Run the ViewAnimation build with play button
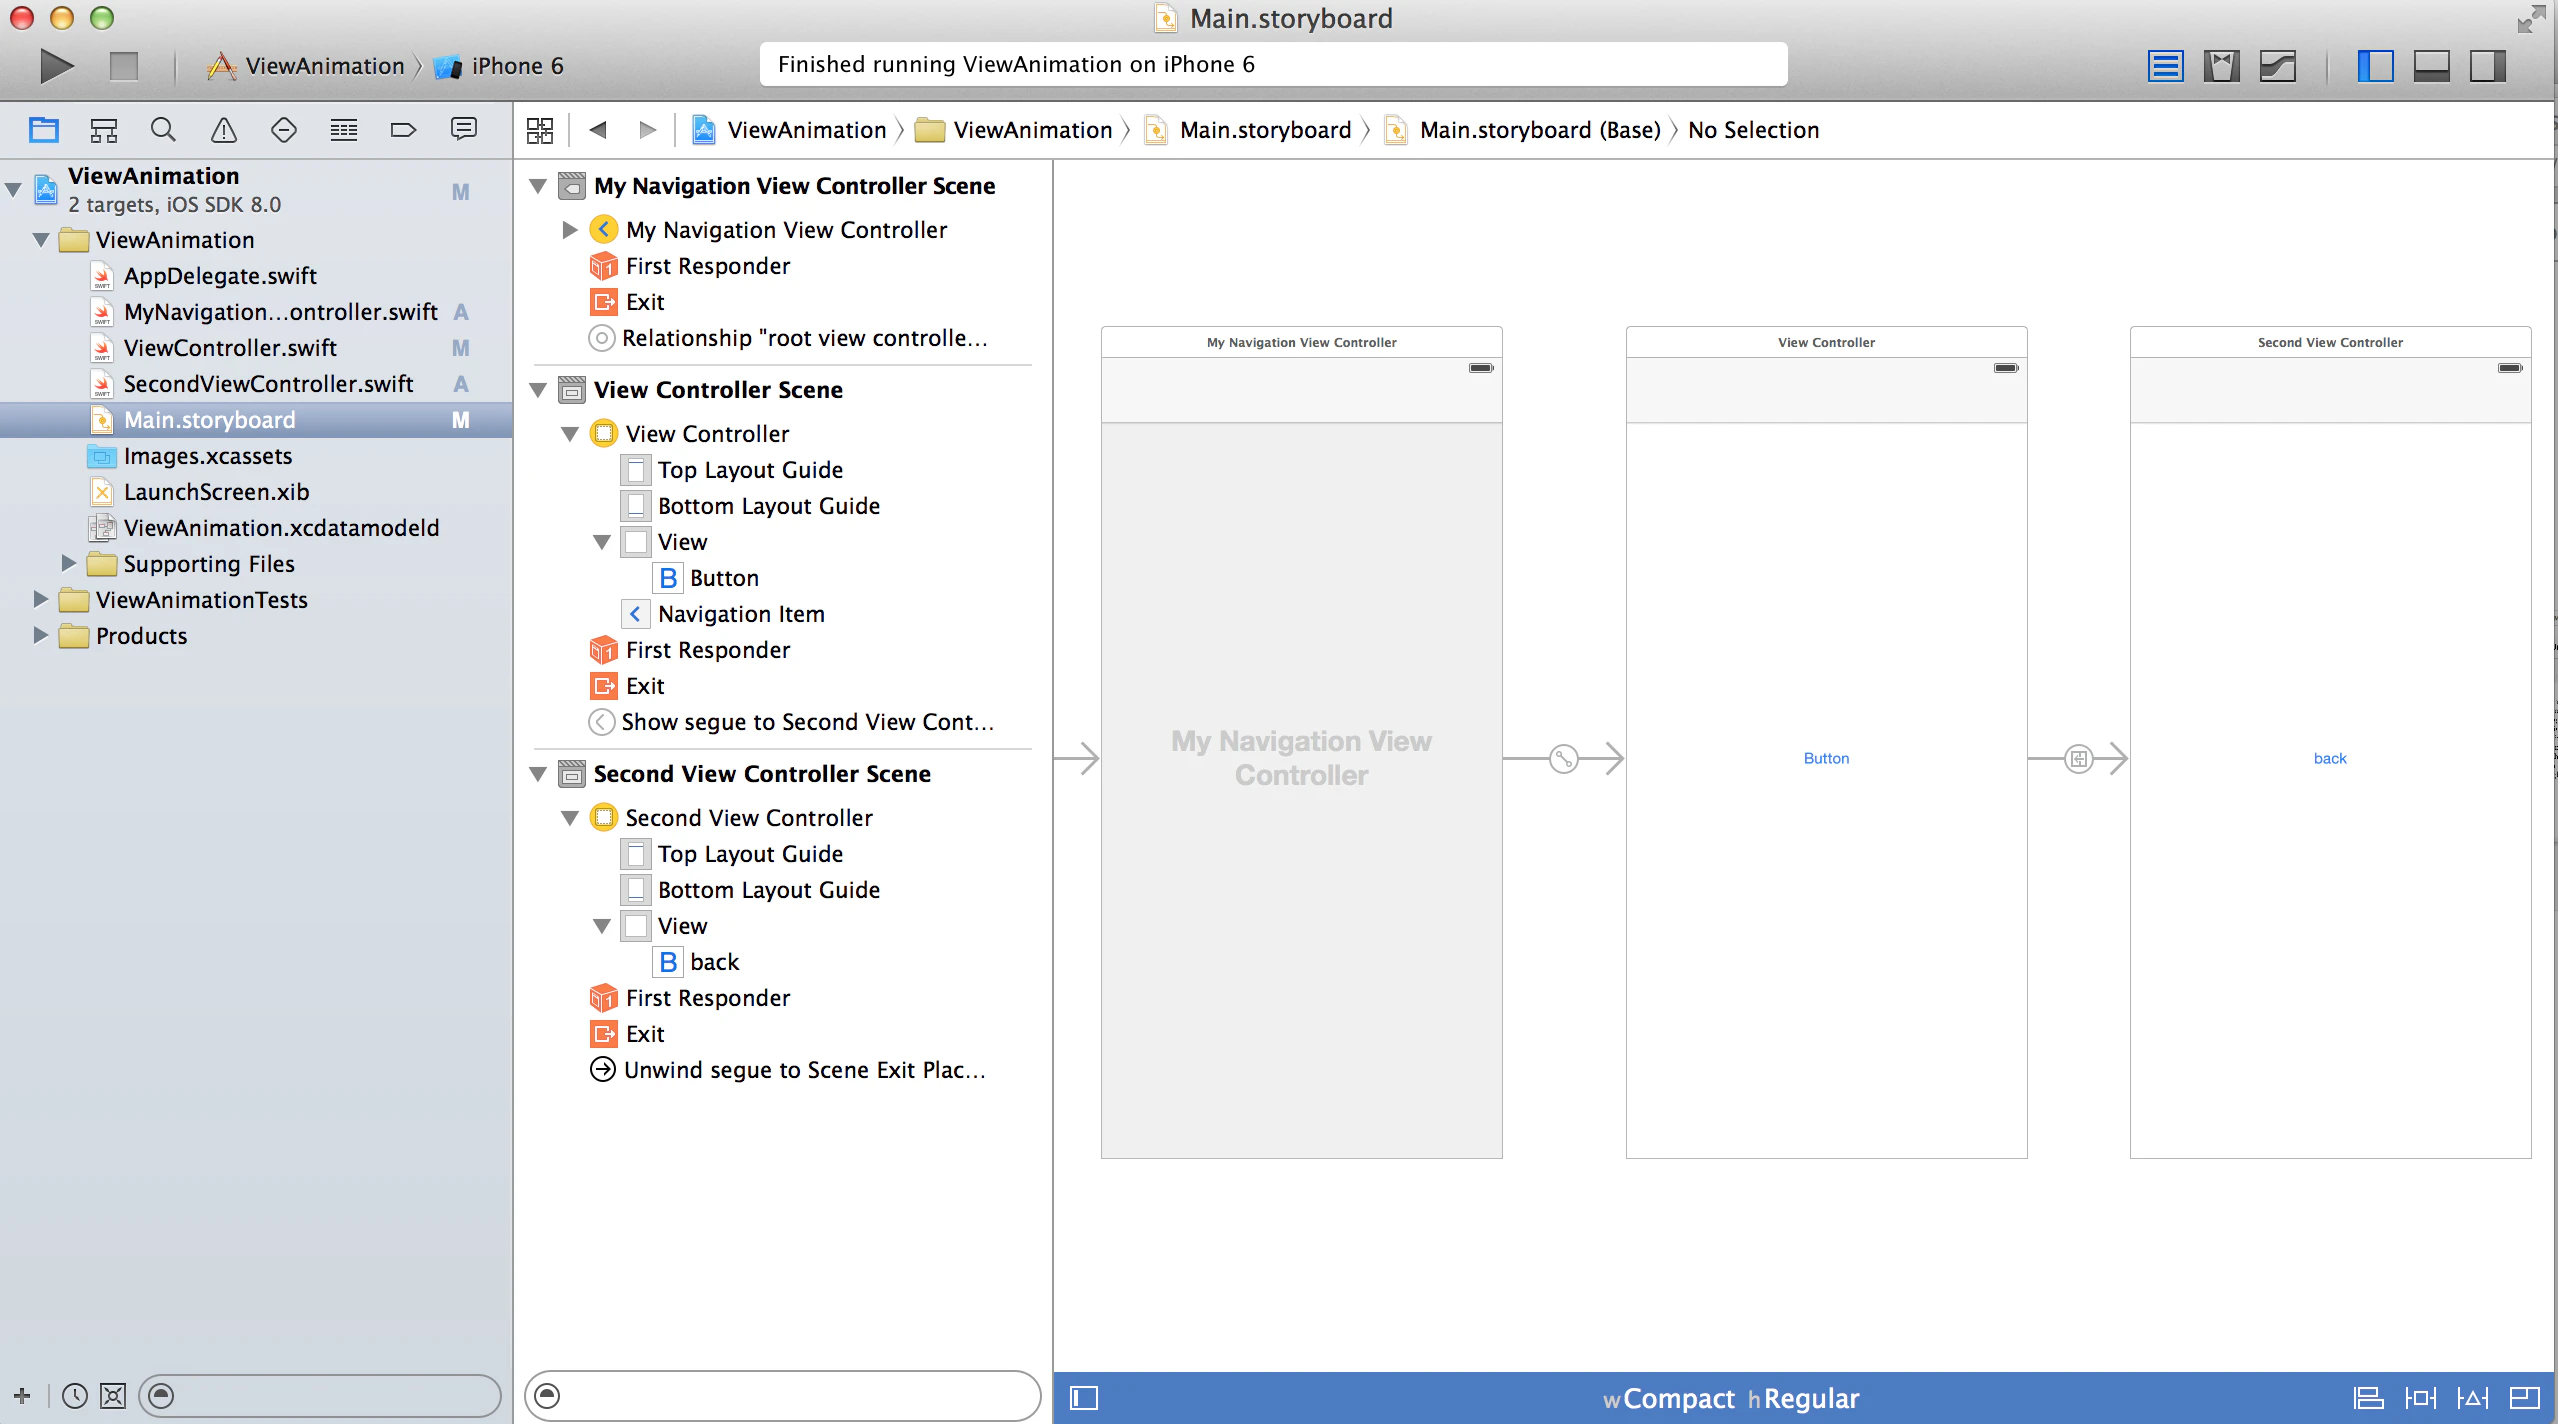Screen dimensions: 2558x1424 (x=56, y=66)
